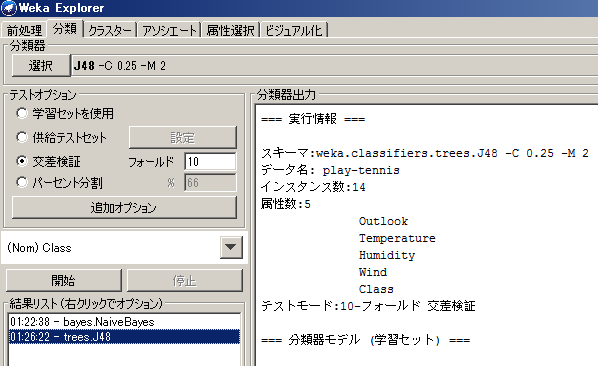This screenshot has width=598, height=366.
Task: Open the 追加オプション dialog
Action: pos(124,207)
